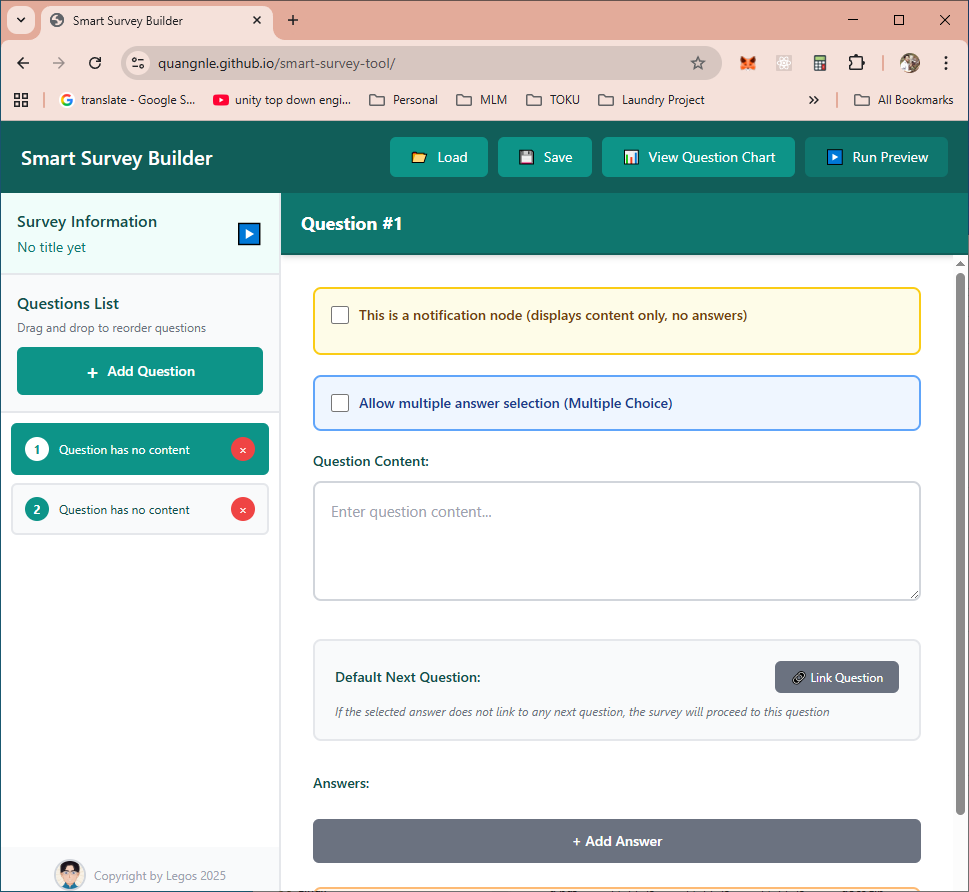This screenshot has height=892, width=969.
Task: Remove question 2 using red X icon
Action: (242, 510)
